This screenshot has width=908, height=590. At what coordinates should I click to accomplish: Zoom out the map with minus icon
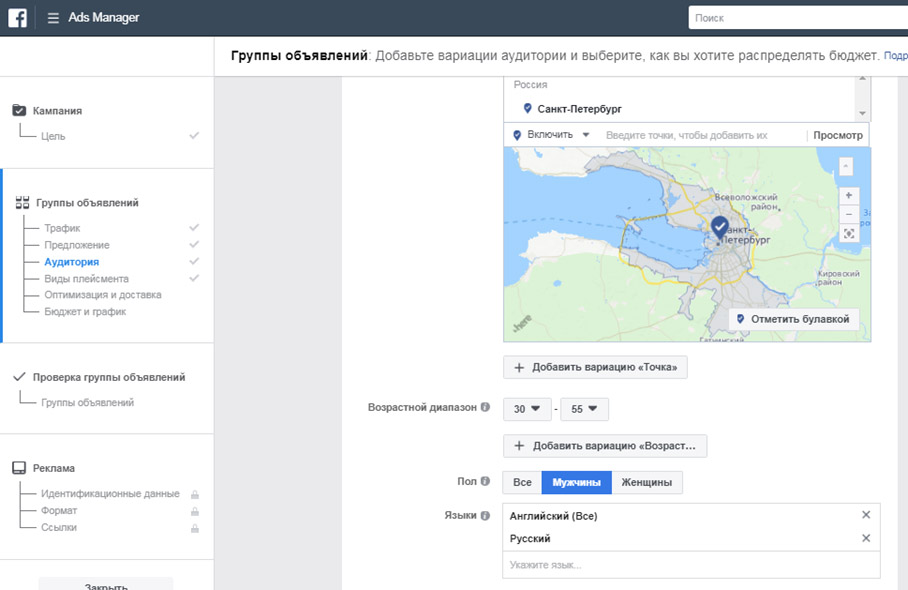pos(848,214)
